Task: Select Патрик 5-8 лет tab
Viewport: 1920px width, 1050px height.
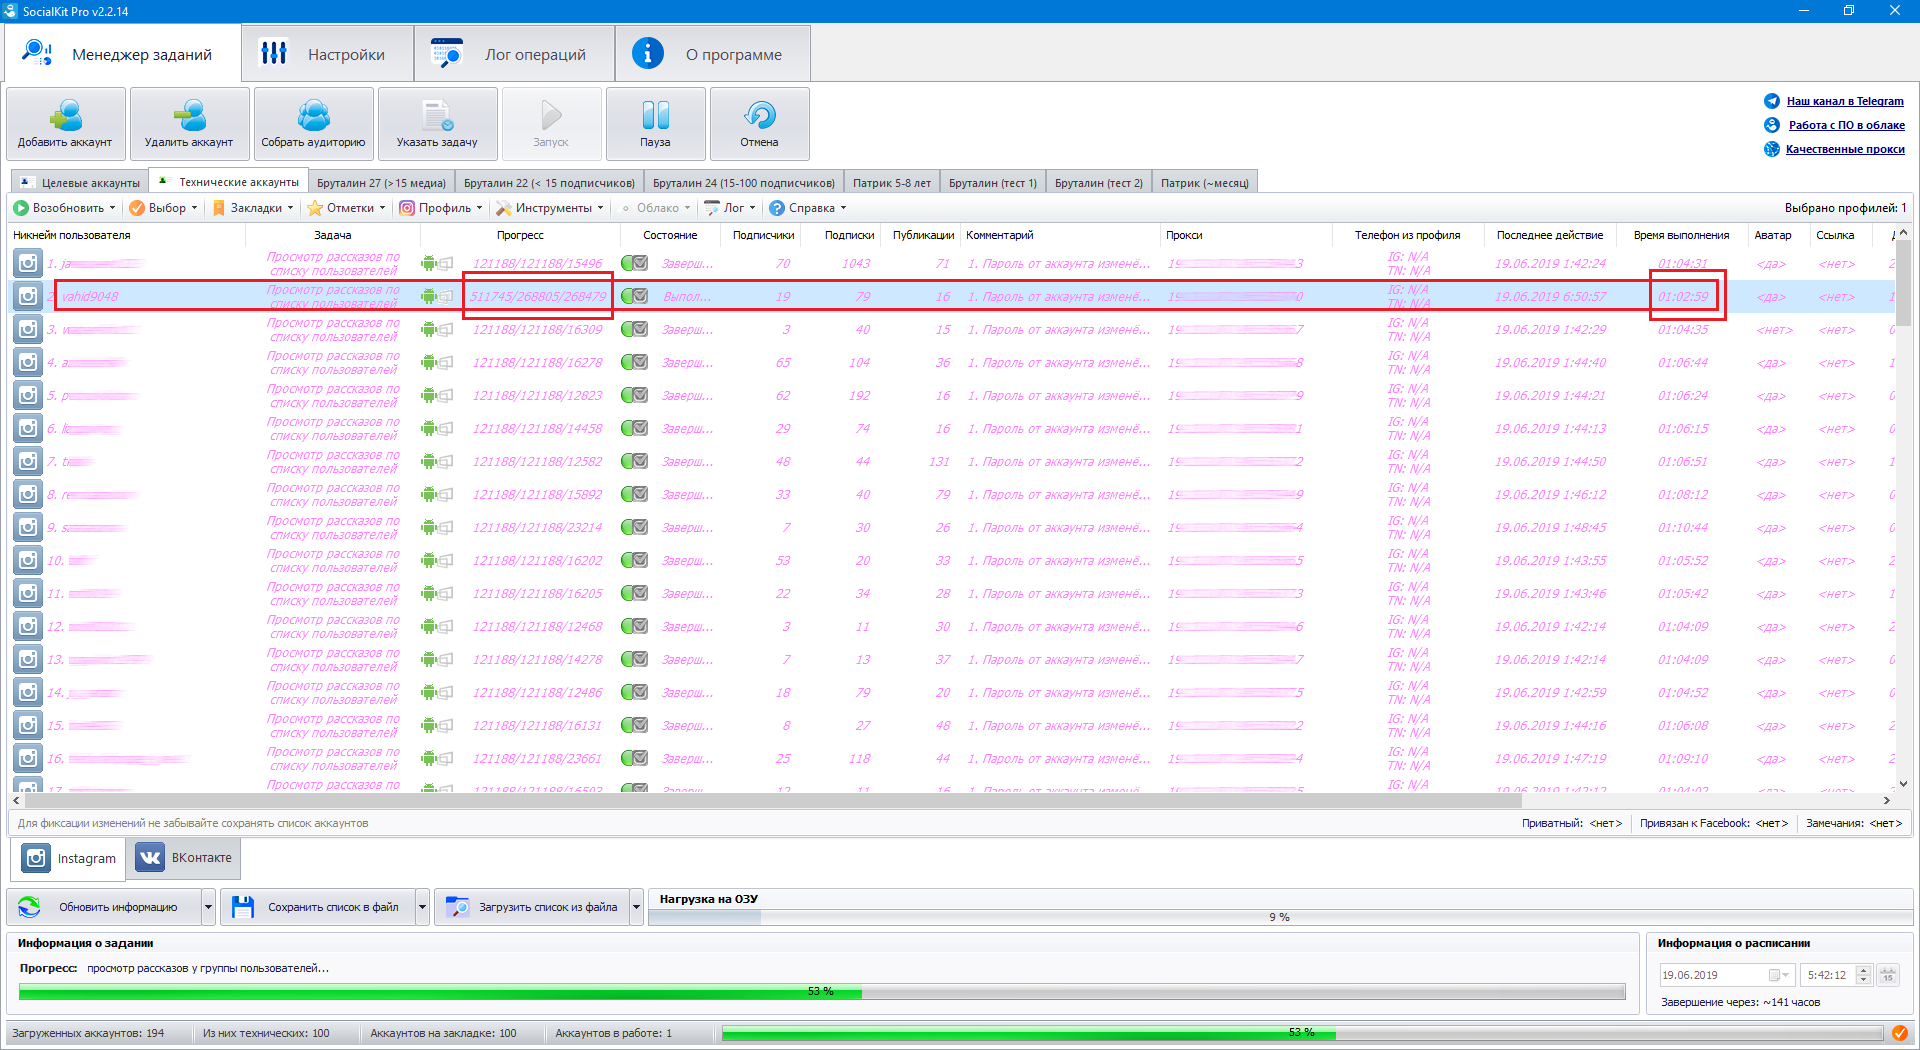Action: click(892, 183)
